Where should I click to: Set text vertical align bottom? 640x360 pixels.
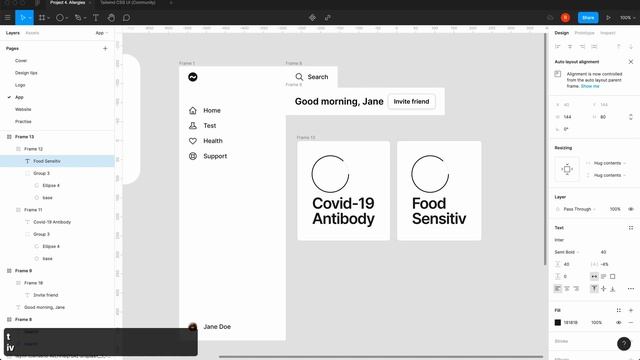(x=613, y=289)
